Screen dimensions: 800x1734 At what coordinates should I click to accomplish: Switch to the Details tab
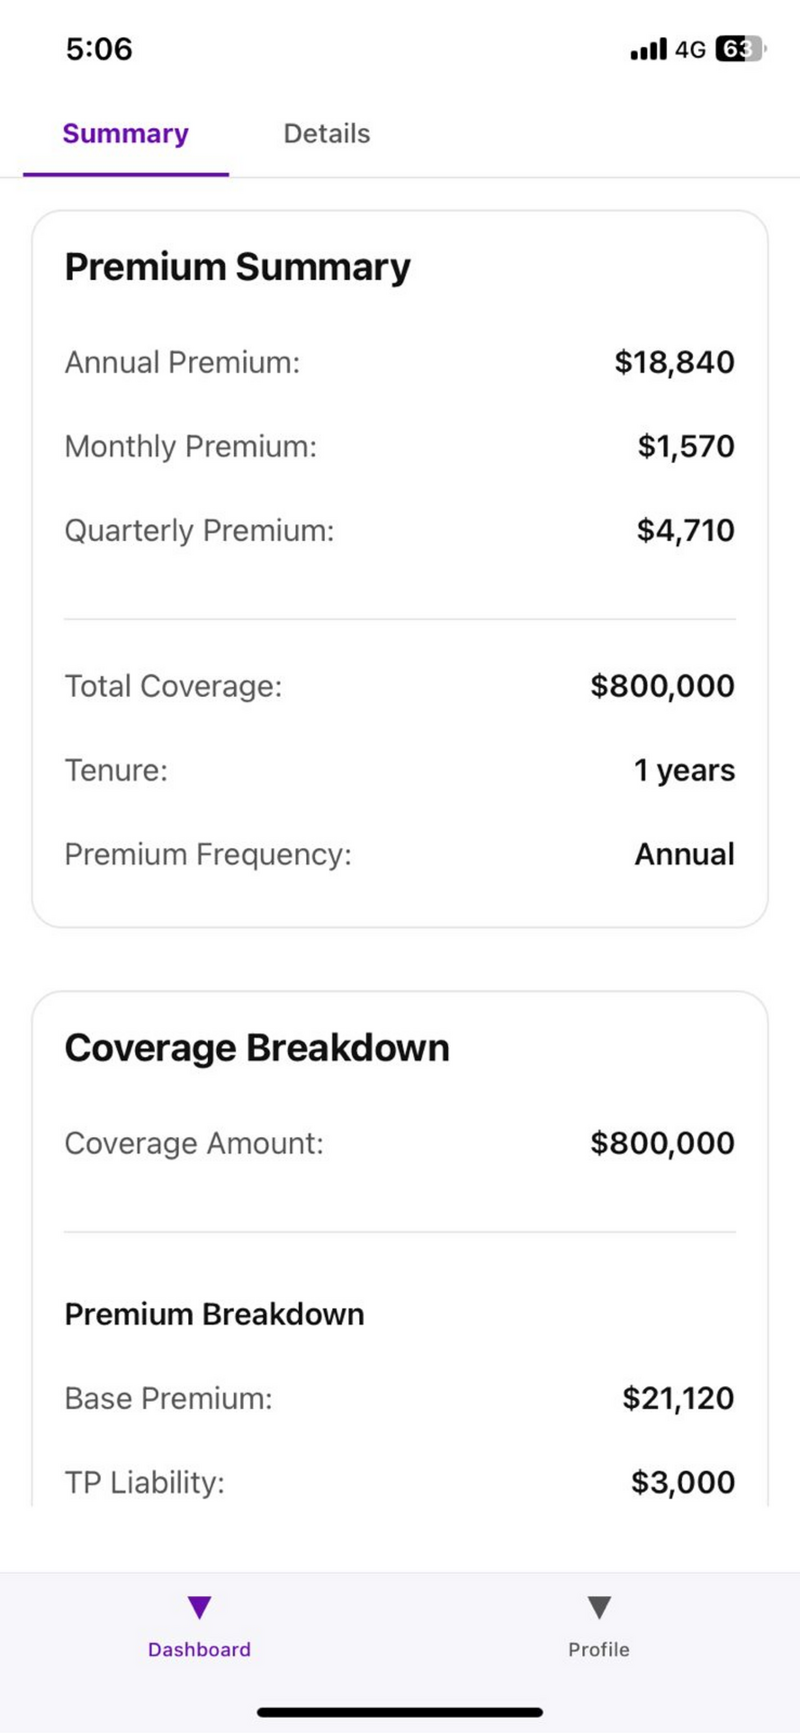click(327, 134)
